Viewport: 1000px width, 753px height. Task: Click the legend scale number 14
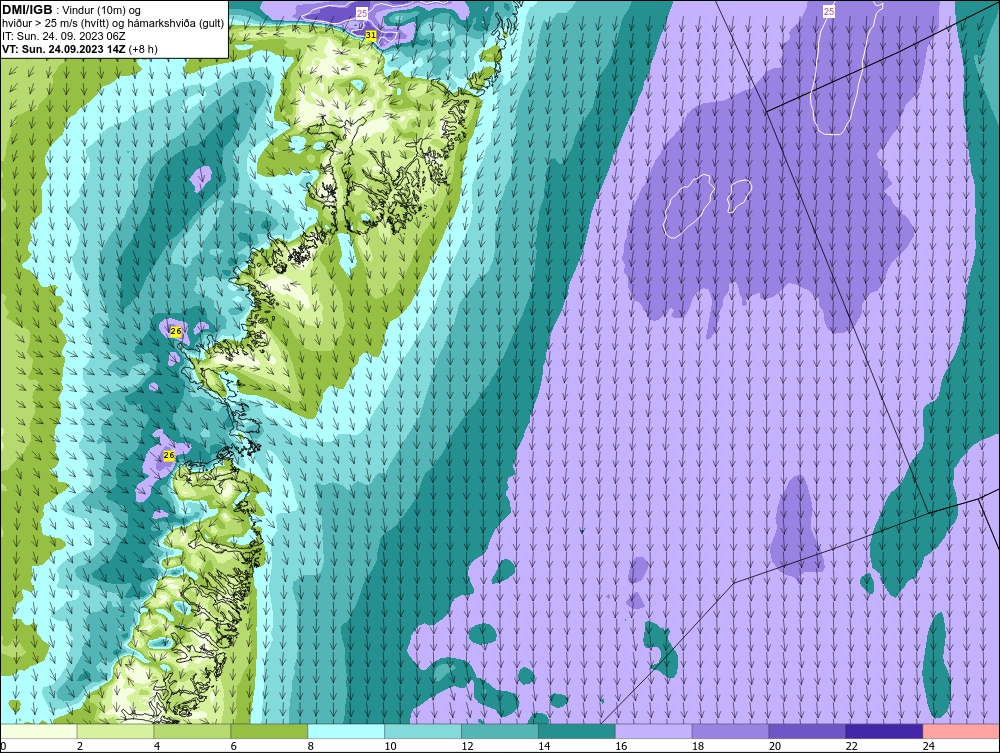(544, 746)
